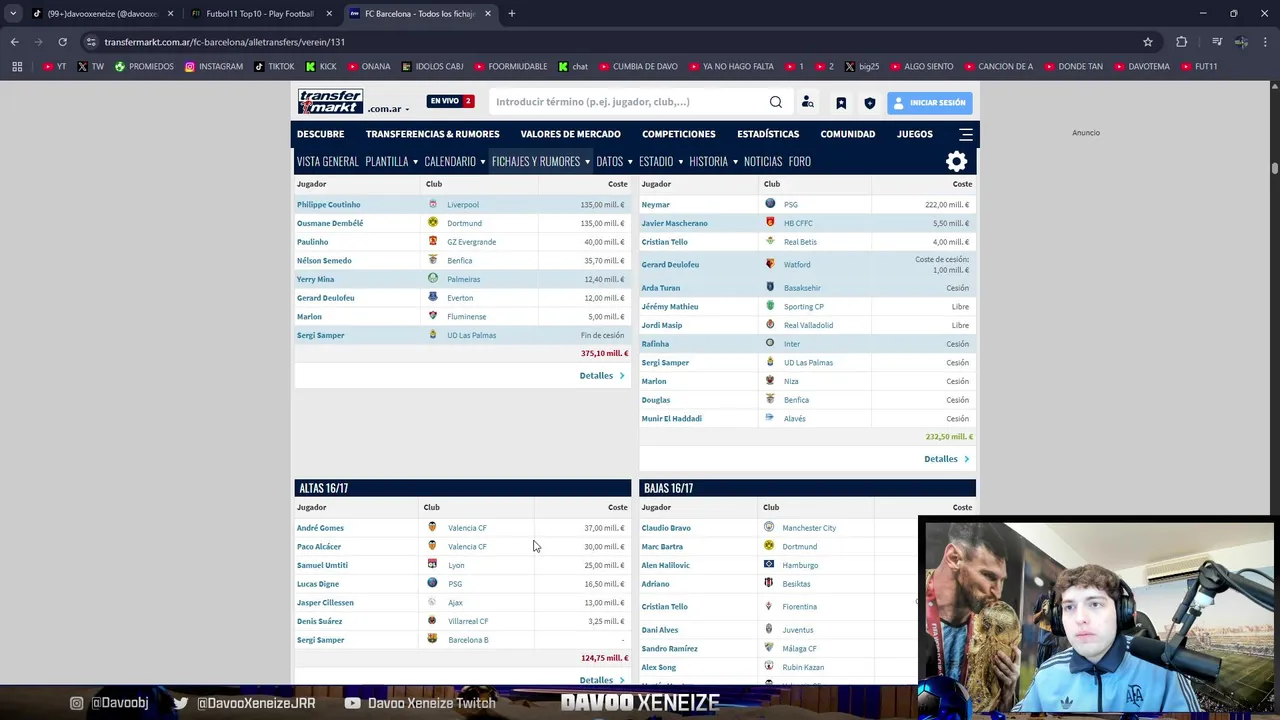
Task: Click the settings gear icon
Action: pyautogui.click(x=956, y=161)
